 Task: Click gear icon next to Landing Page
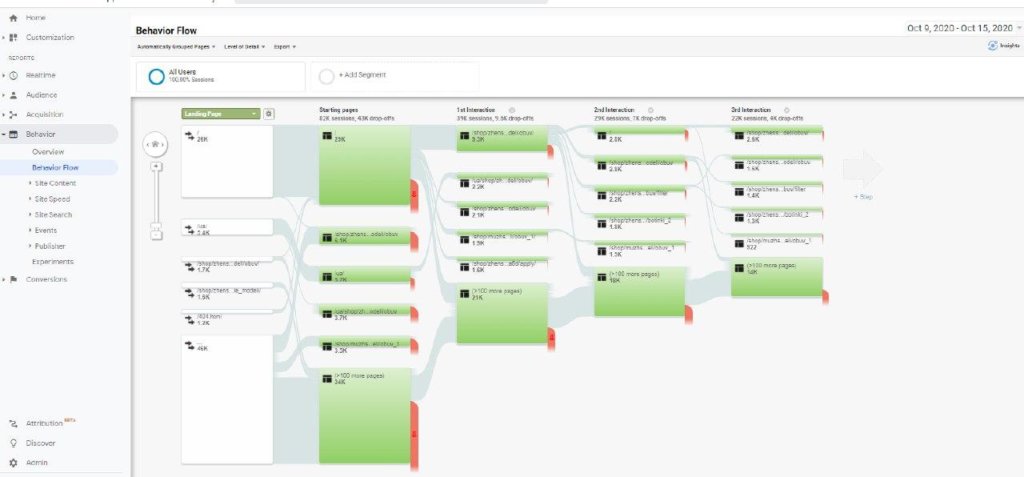[x=269, y=114]
